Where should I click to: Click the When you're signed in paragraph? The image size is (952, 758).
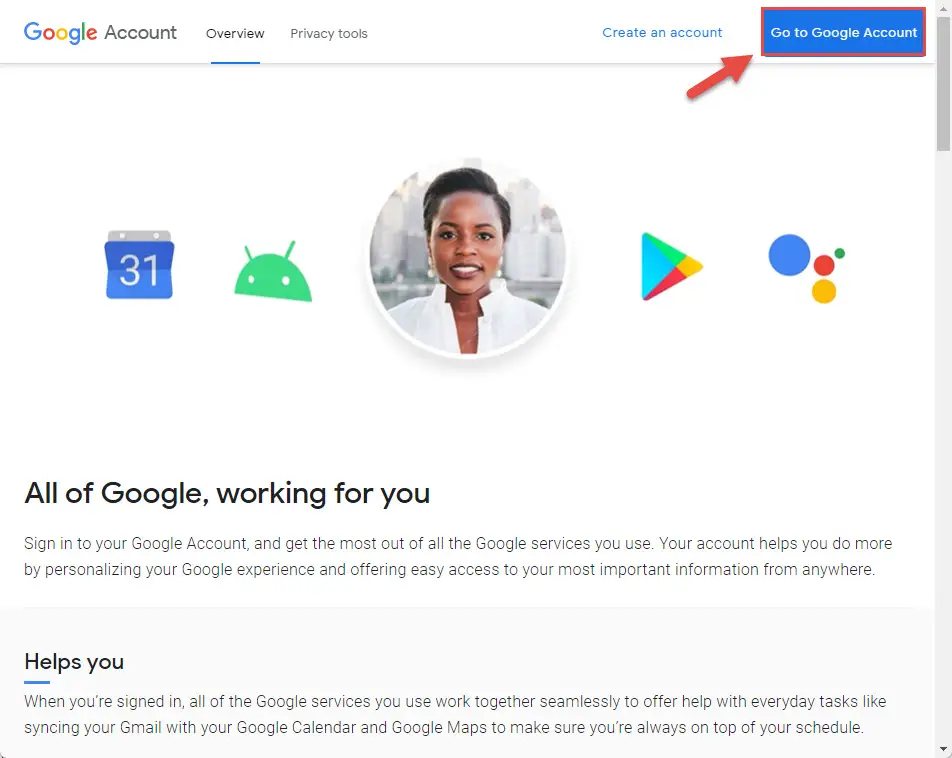[x=455, y=714]
